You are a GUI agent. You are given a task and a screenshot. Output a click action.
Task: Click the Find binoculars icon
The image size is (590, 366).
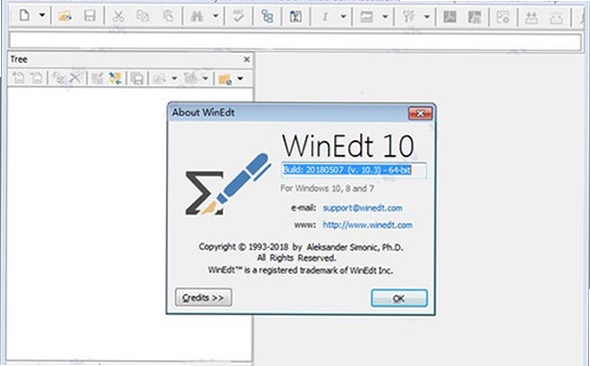tap(197, 16)
